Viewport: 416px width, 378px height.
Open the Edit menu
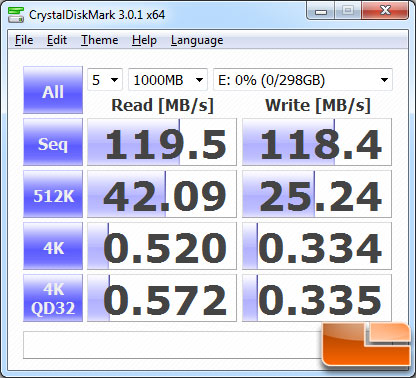point(57,40)
